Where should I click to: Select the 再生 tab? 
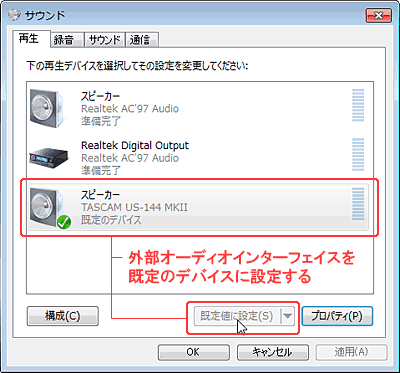tap(31, 39)
